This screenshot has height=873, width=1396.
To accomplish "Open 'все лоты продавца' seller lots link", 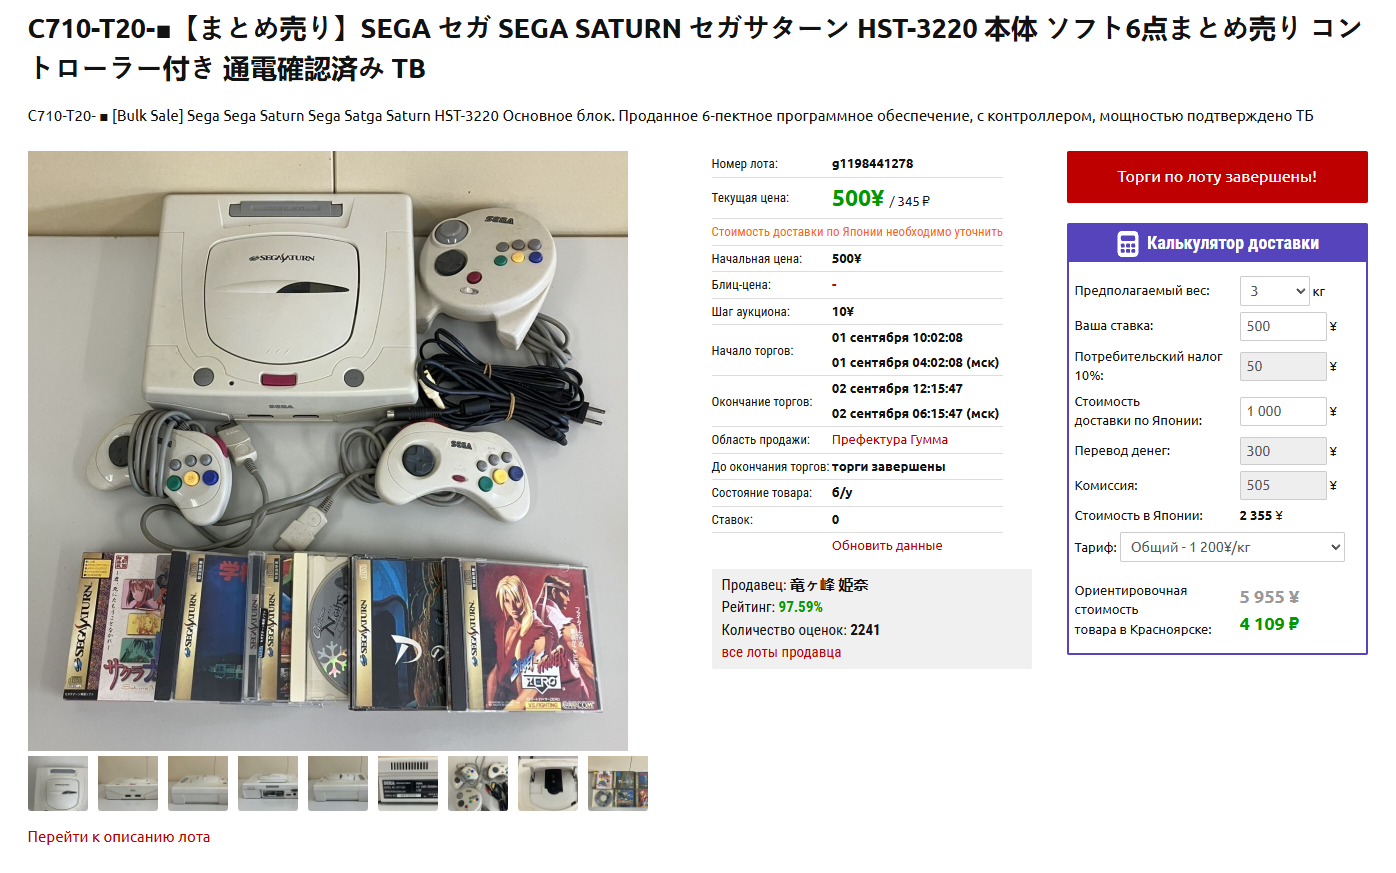I will [781, 652].
